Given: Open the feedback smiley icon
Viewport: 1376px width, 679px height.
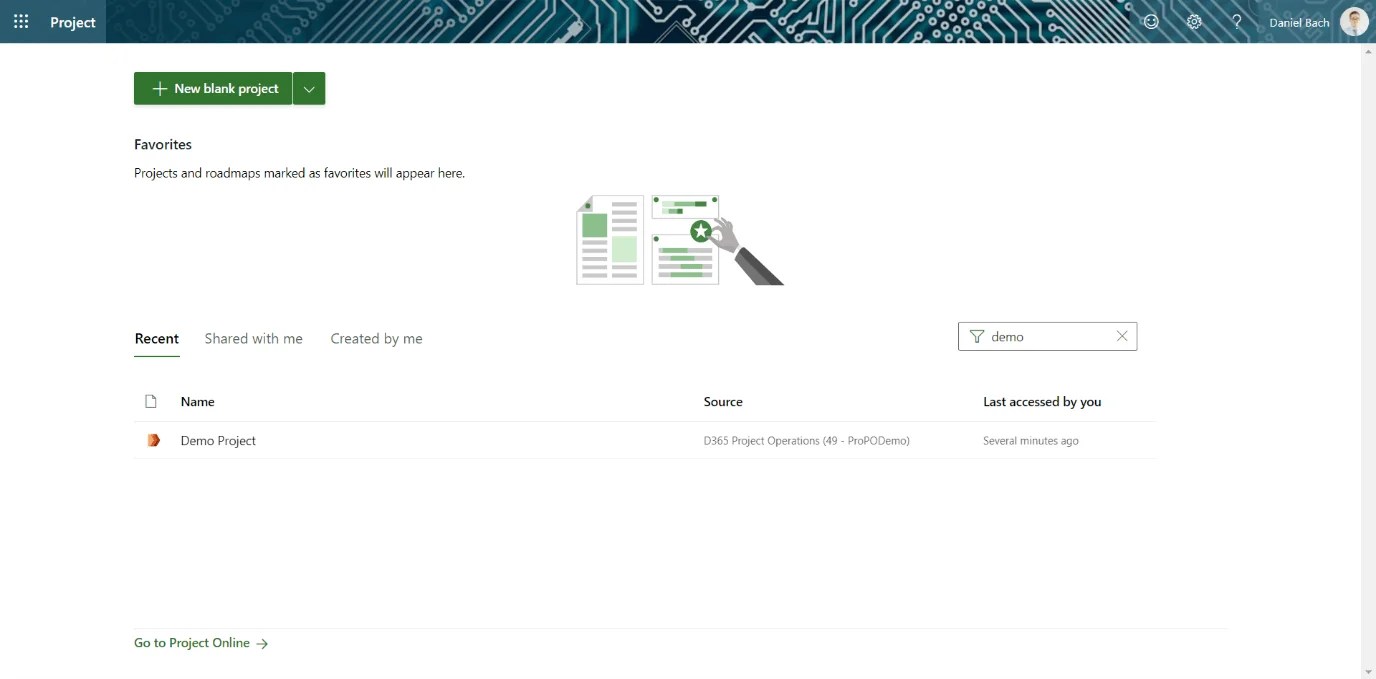Looking at the screenshot, I should point(1151,22).
